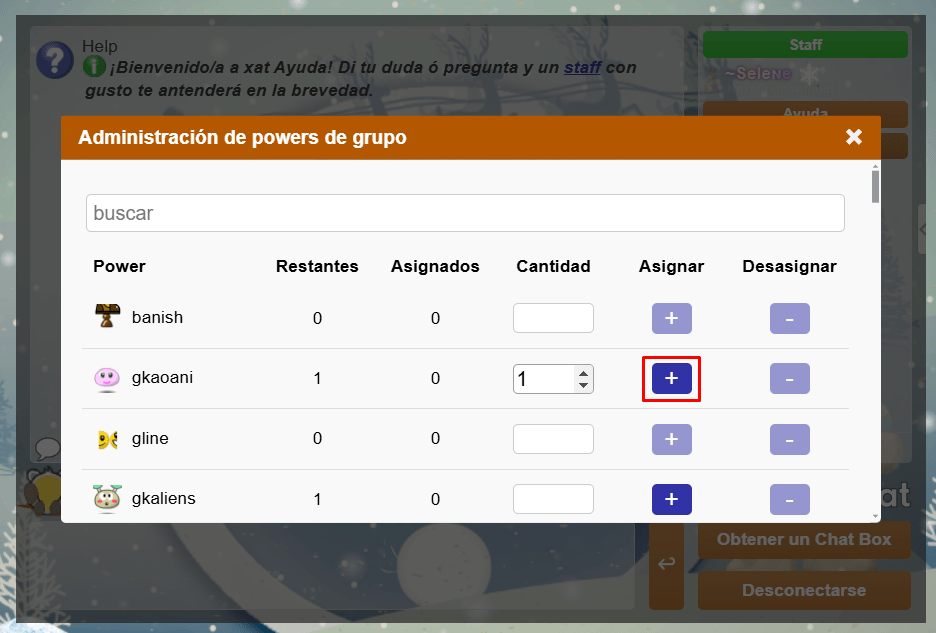Click the gkaoani pink smiley icon

107,379
